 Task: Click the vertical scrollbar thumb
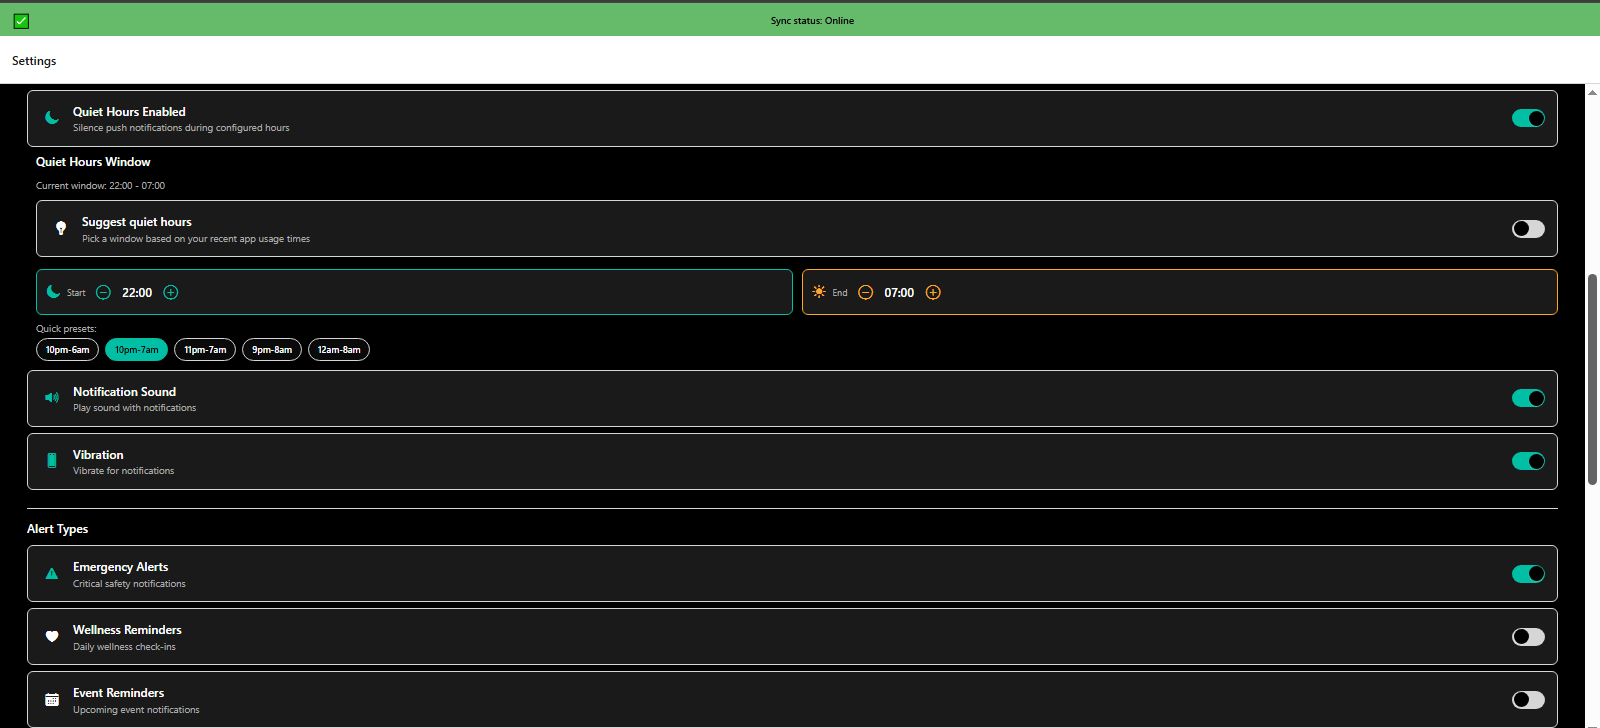[1592, 379]
